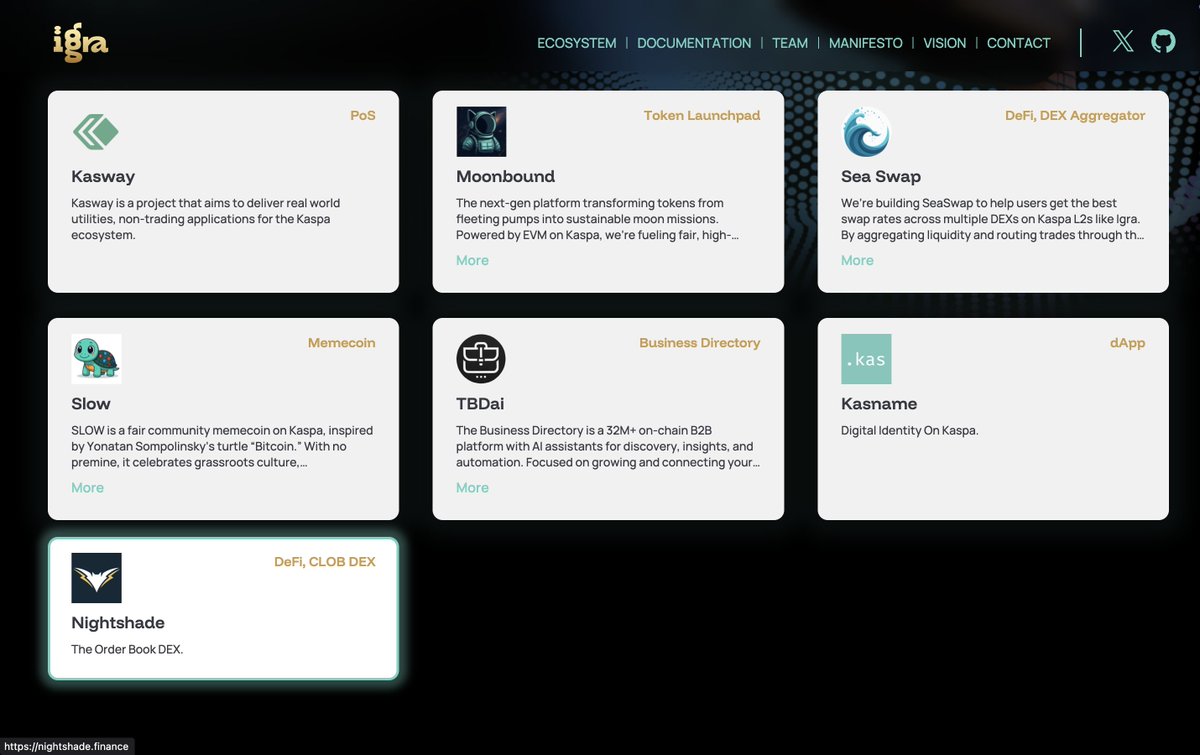Click the igra logo
Viewport: 1200px width, 755px height.
pos(80,43)
